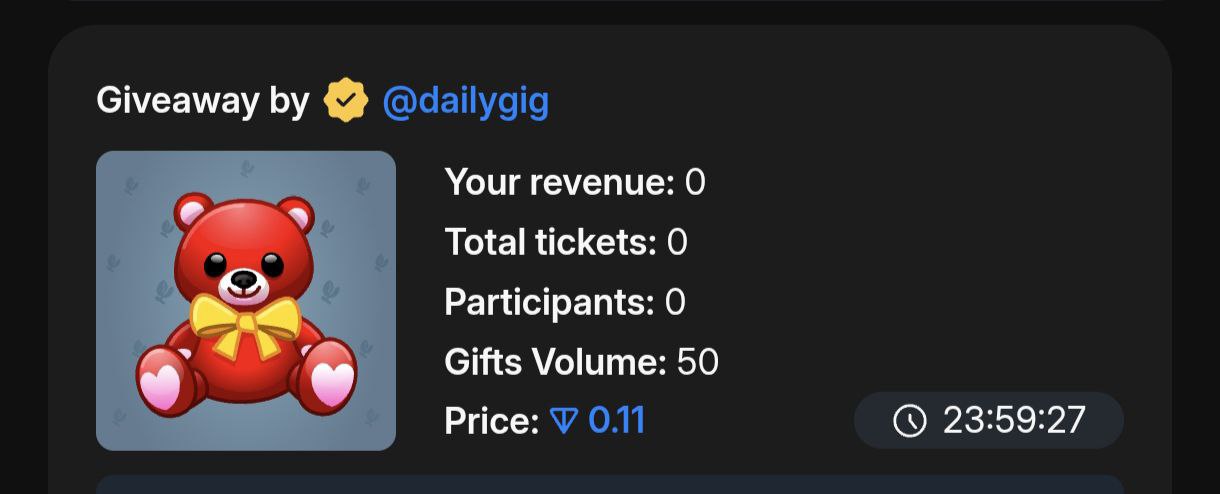Click the yellow bow on the teddy bear

(246, 322)
